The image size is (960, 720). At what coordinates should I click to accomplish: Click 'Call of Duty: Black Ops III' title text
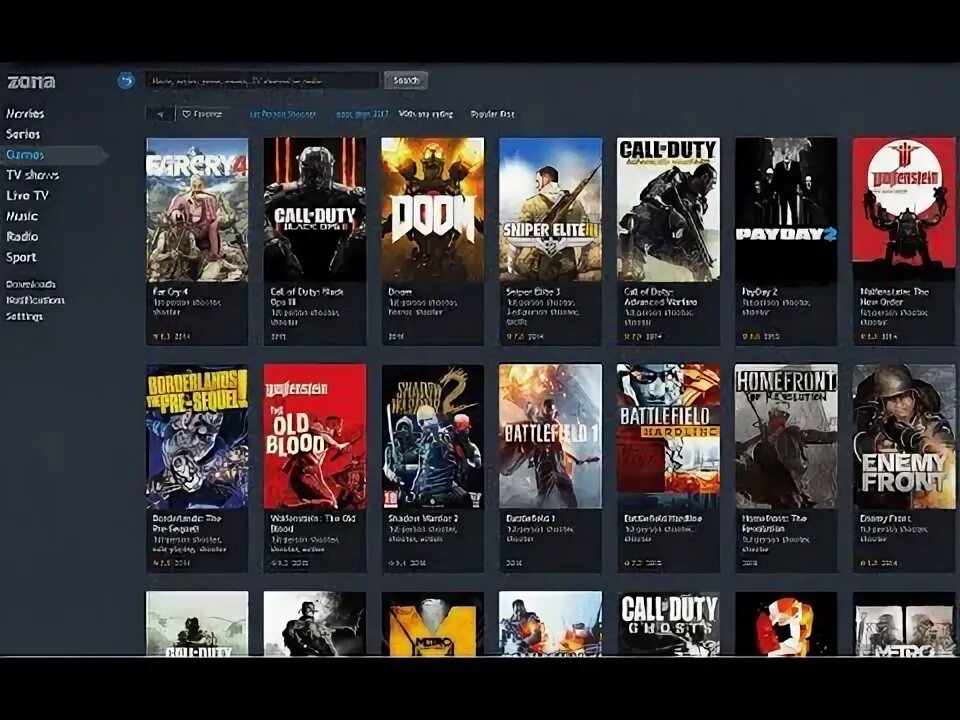pyautogui.click(x=307, y=297)
